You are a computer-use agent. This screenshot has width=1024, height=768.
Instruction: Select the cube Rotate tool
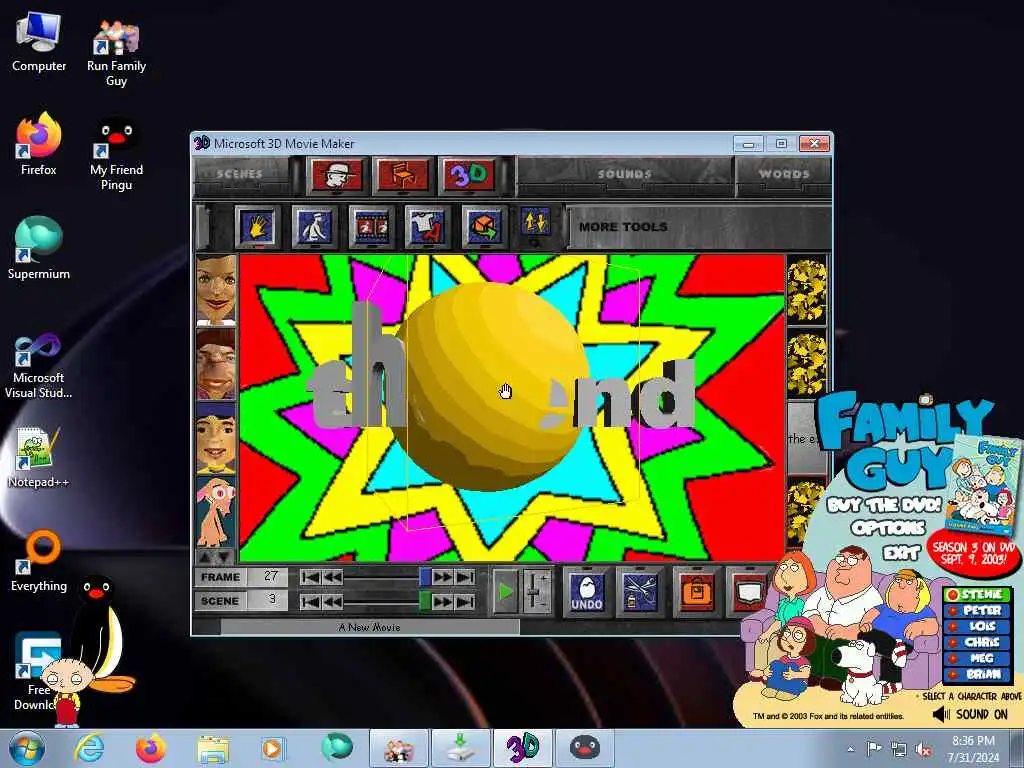click(x=484, y=227)
